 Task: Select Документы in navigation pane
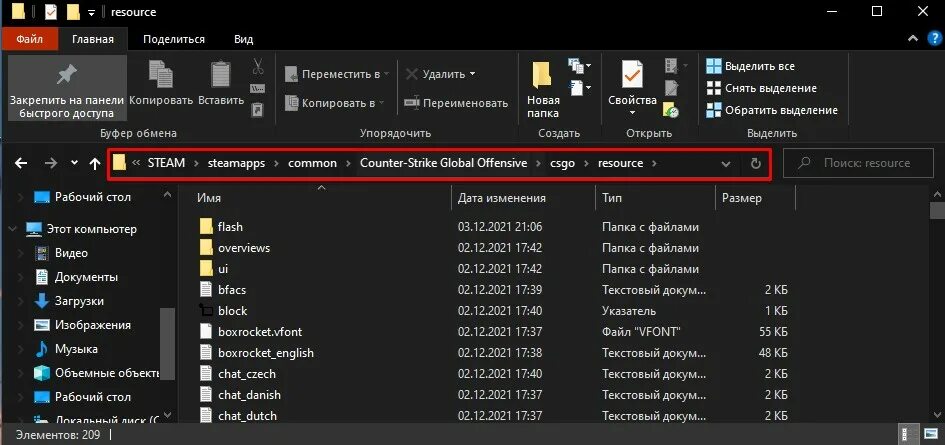tap(86, 277)
